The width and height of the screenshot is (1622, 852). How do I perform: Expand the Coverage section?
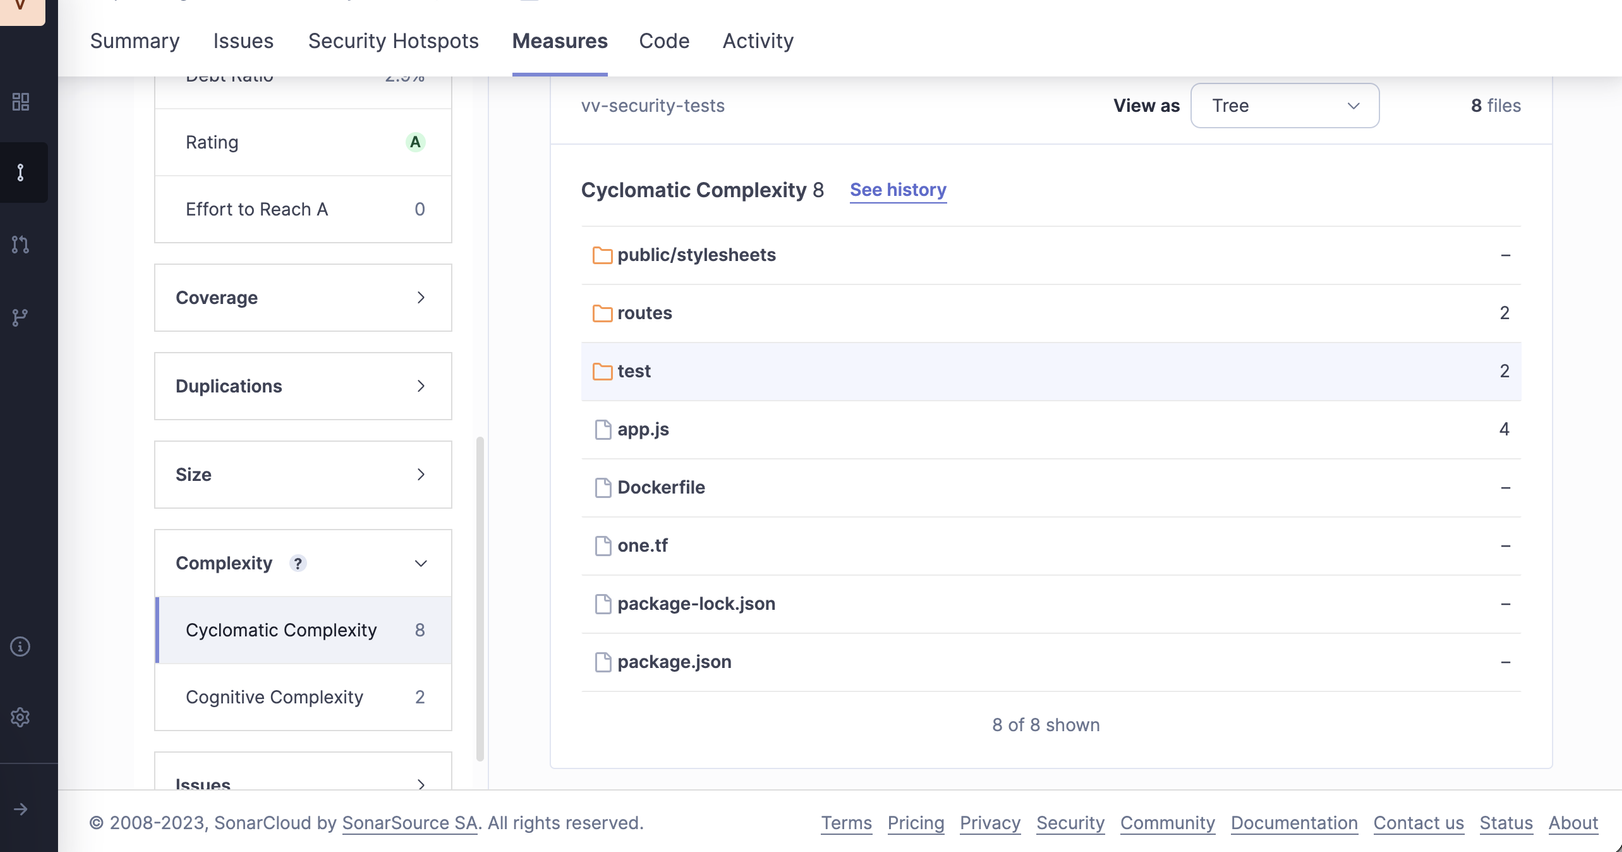tap(302, 298)
